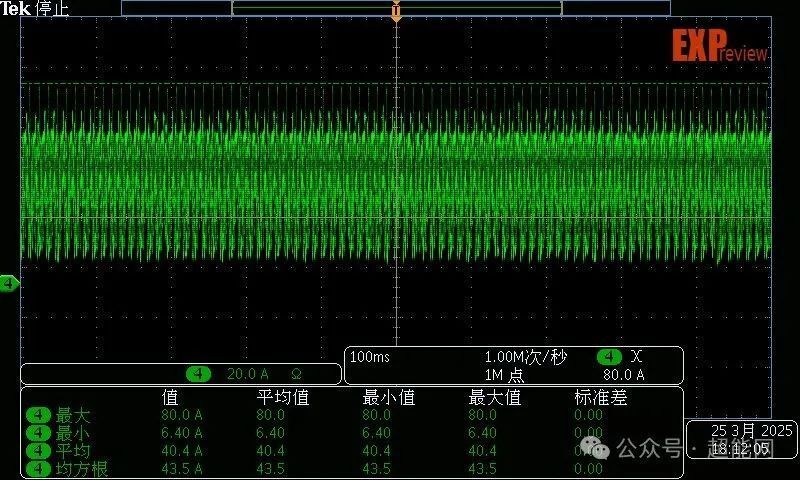This screenshot has width=800, height=480.
Task: Click the channel 4 trigger source badge
Action: [609, 357]
